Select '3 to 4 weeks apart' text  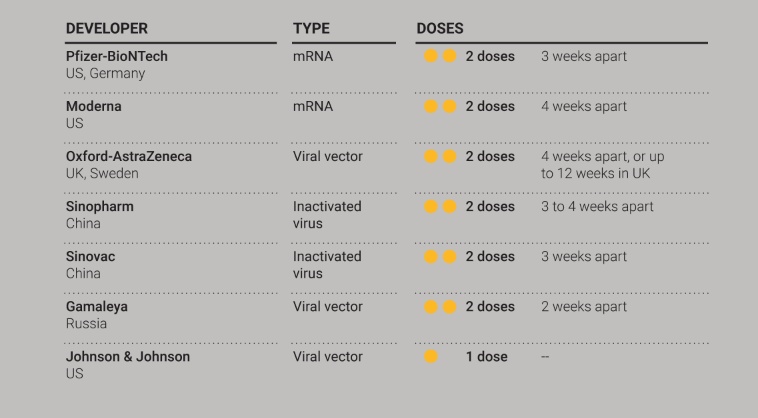tap(597, 207)
